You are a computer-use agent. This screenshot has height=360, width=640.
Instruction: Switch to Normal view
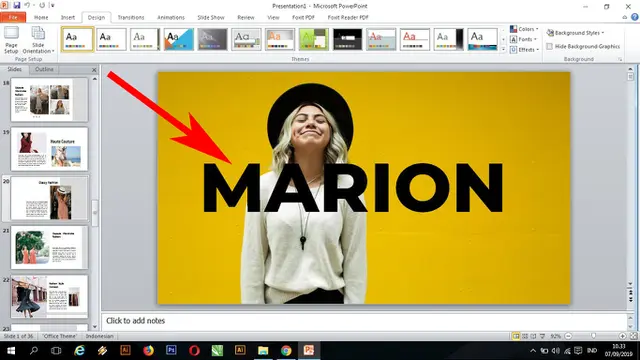coord(516,336)
